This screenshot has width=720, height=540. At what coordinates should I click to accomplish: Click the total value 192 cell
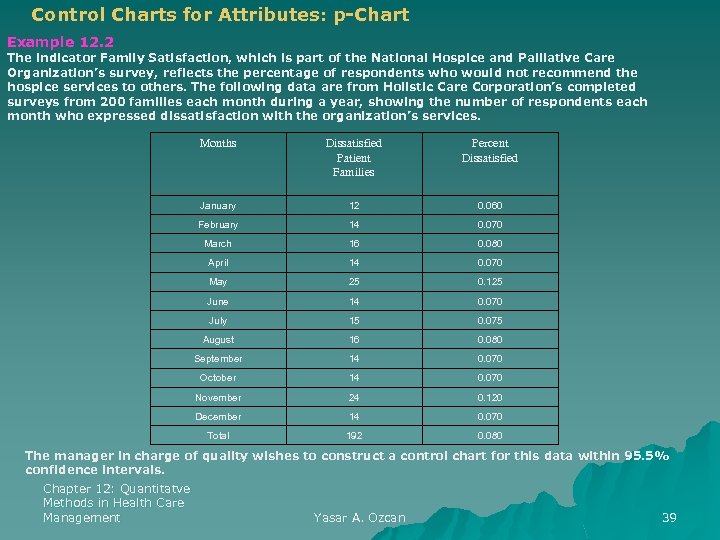(x=354, y=436)
